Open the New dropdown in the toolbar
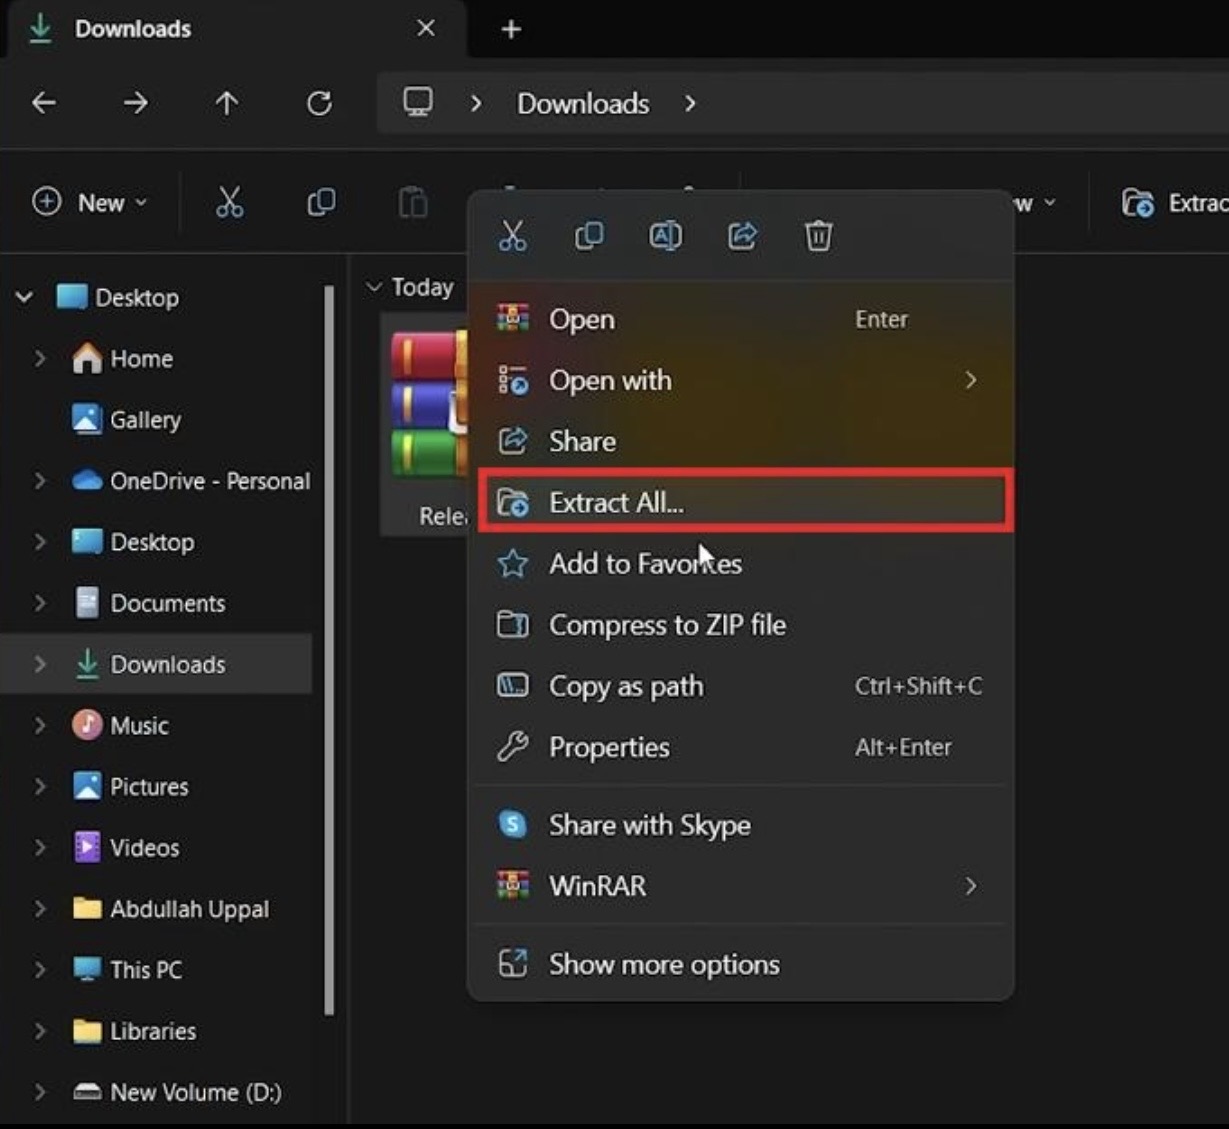1229x1129 pixels. [90, 202]
